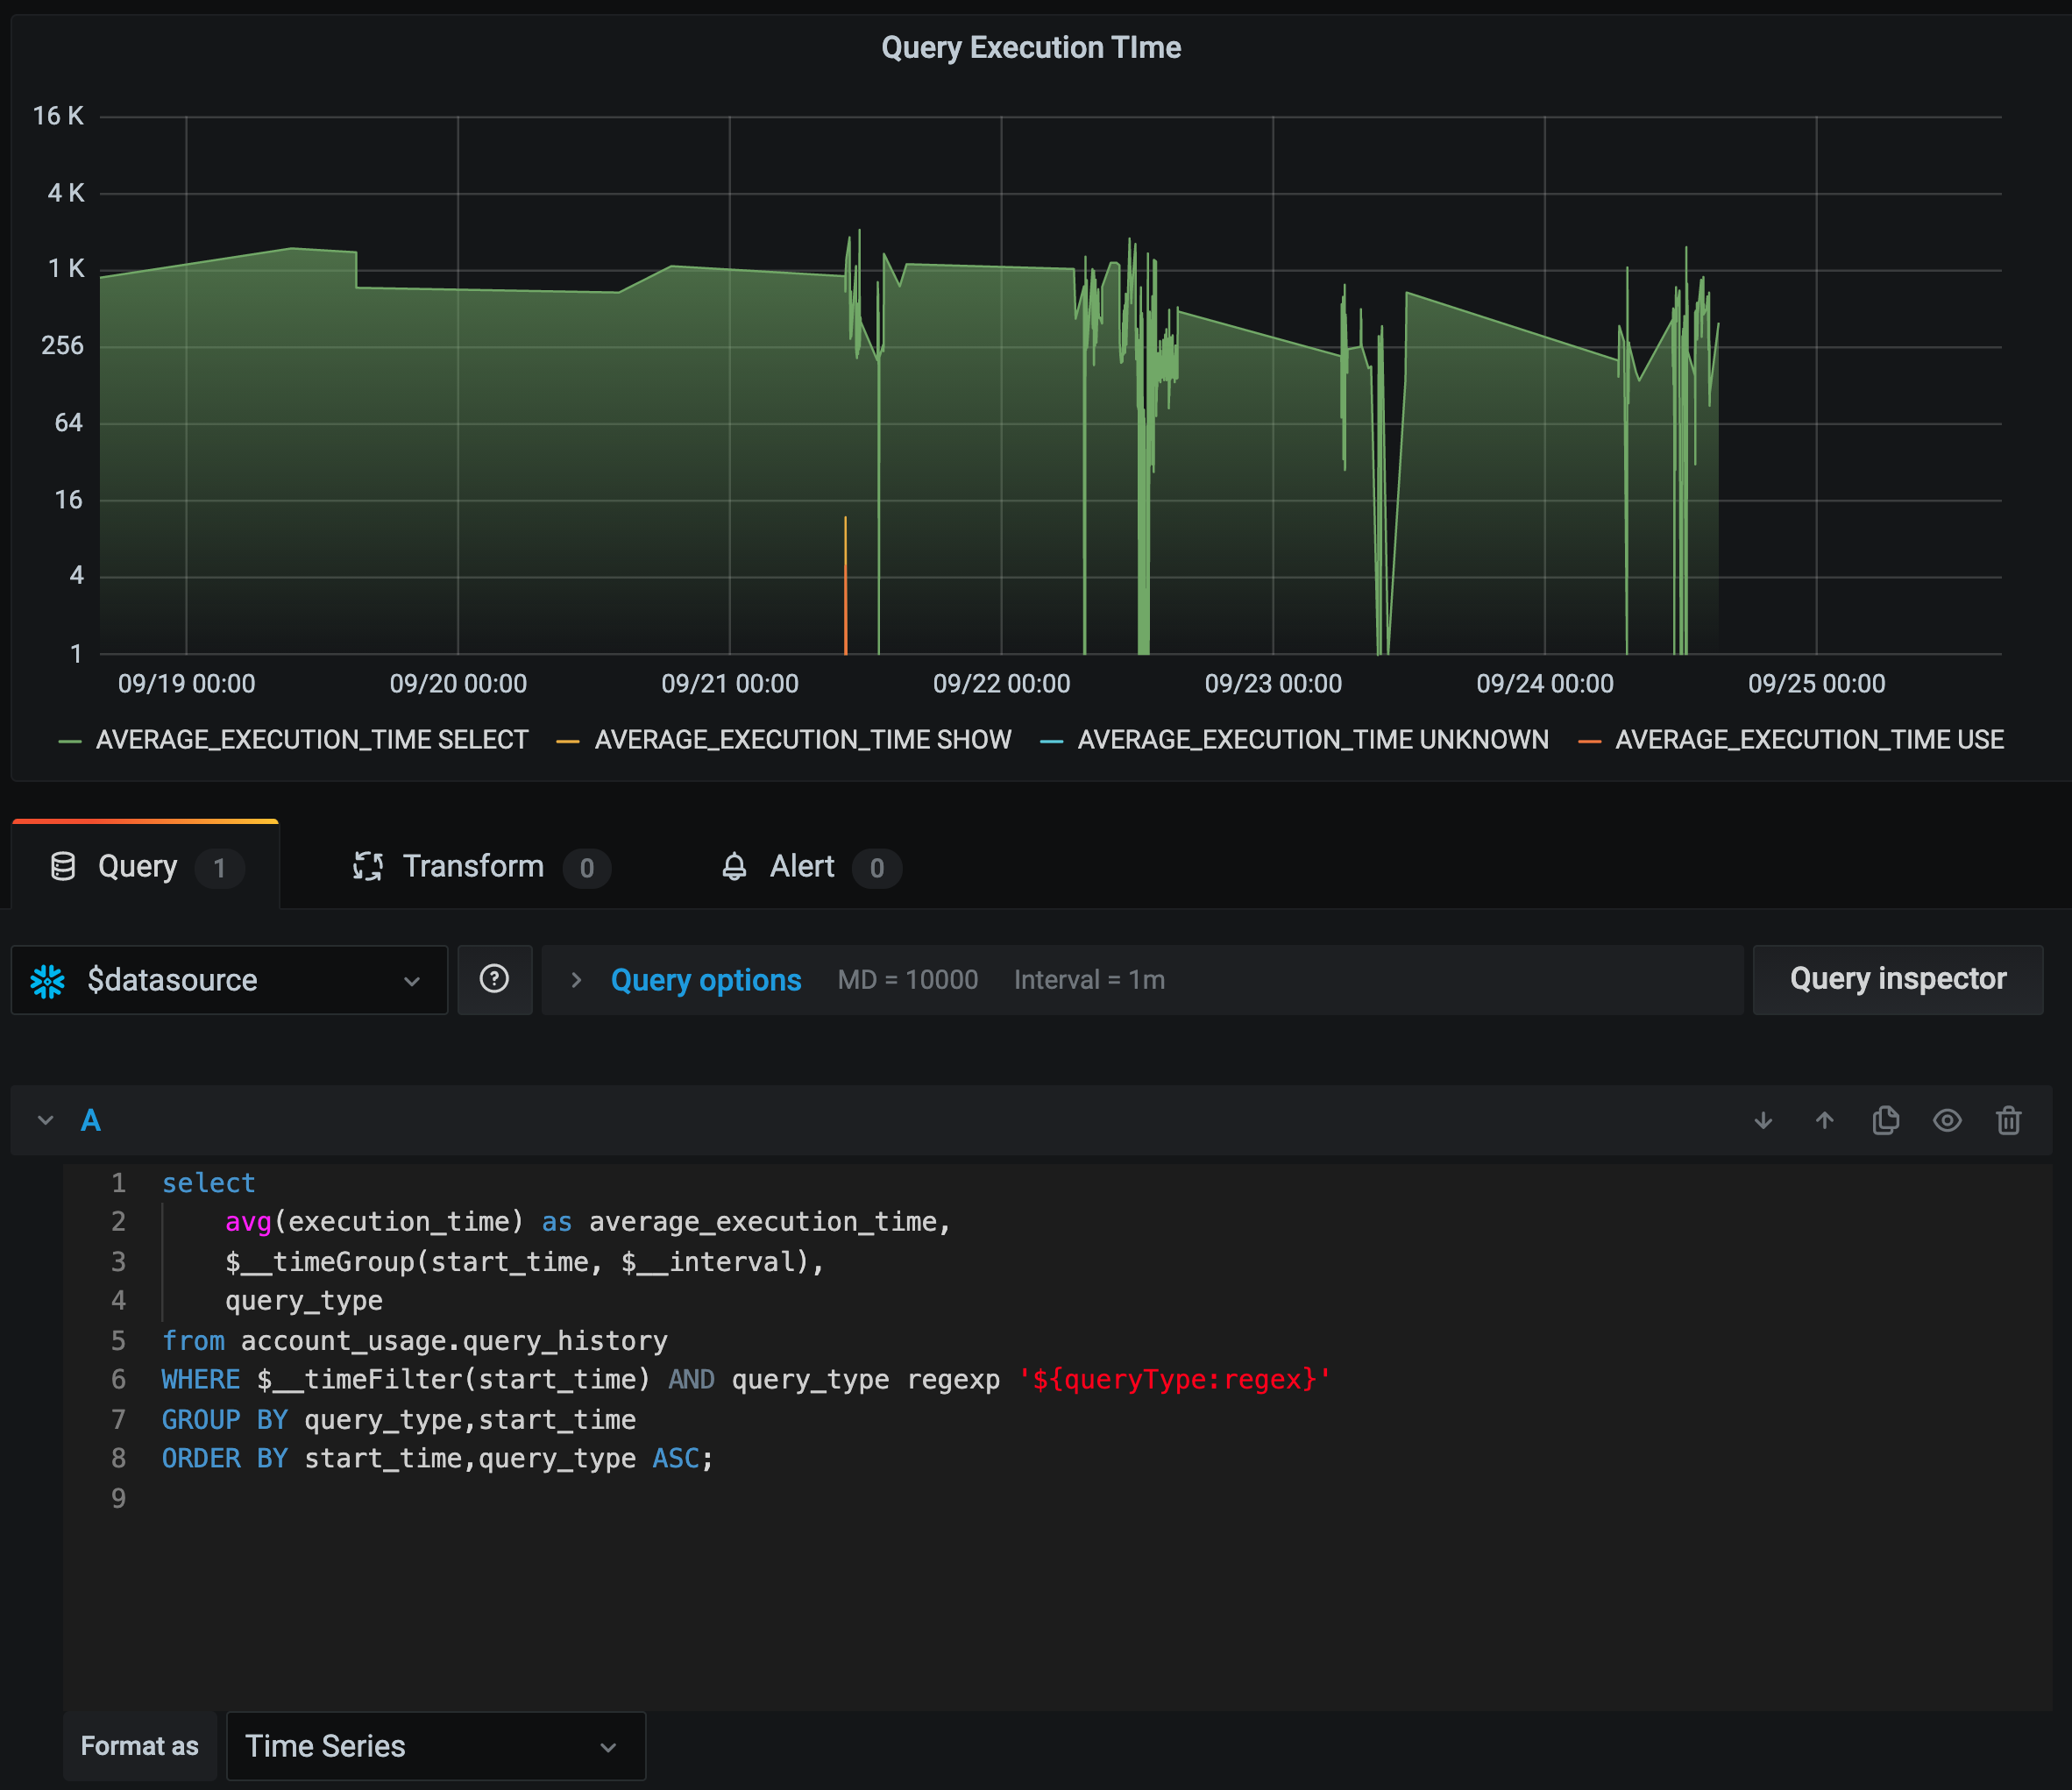Viewport: 2072px width, 1790px height.
Task: Click the Format as label
Action: [x=140, y=1746]
